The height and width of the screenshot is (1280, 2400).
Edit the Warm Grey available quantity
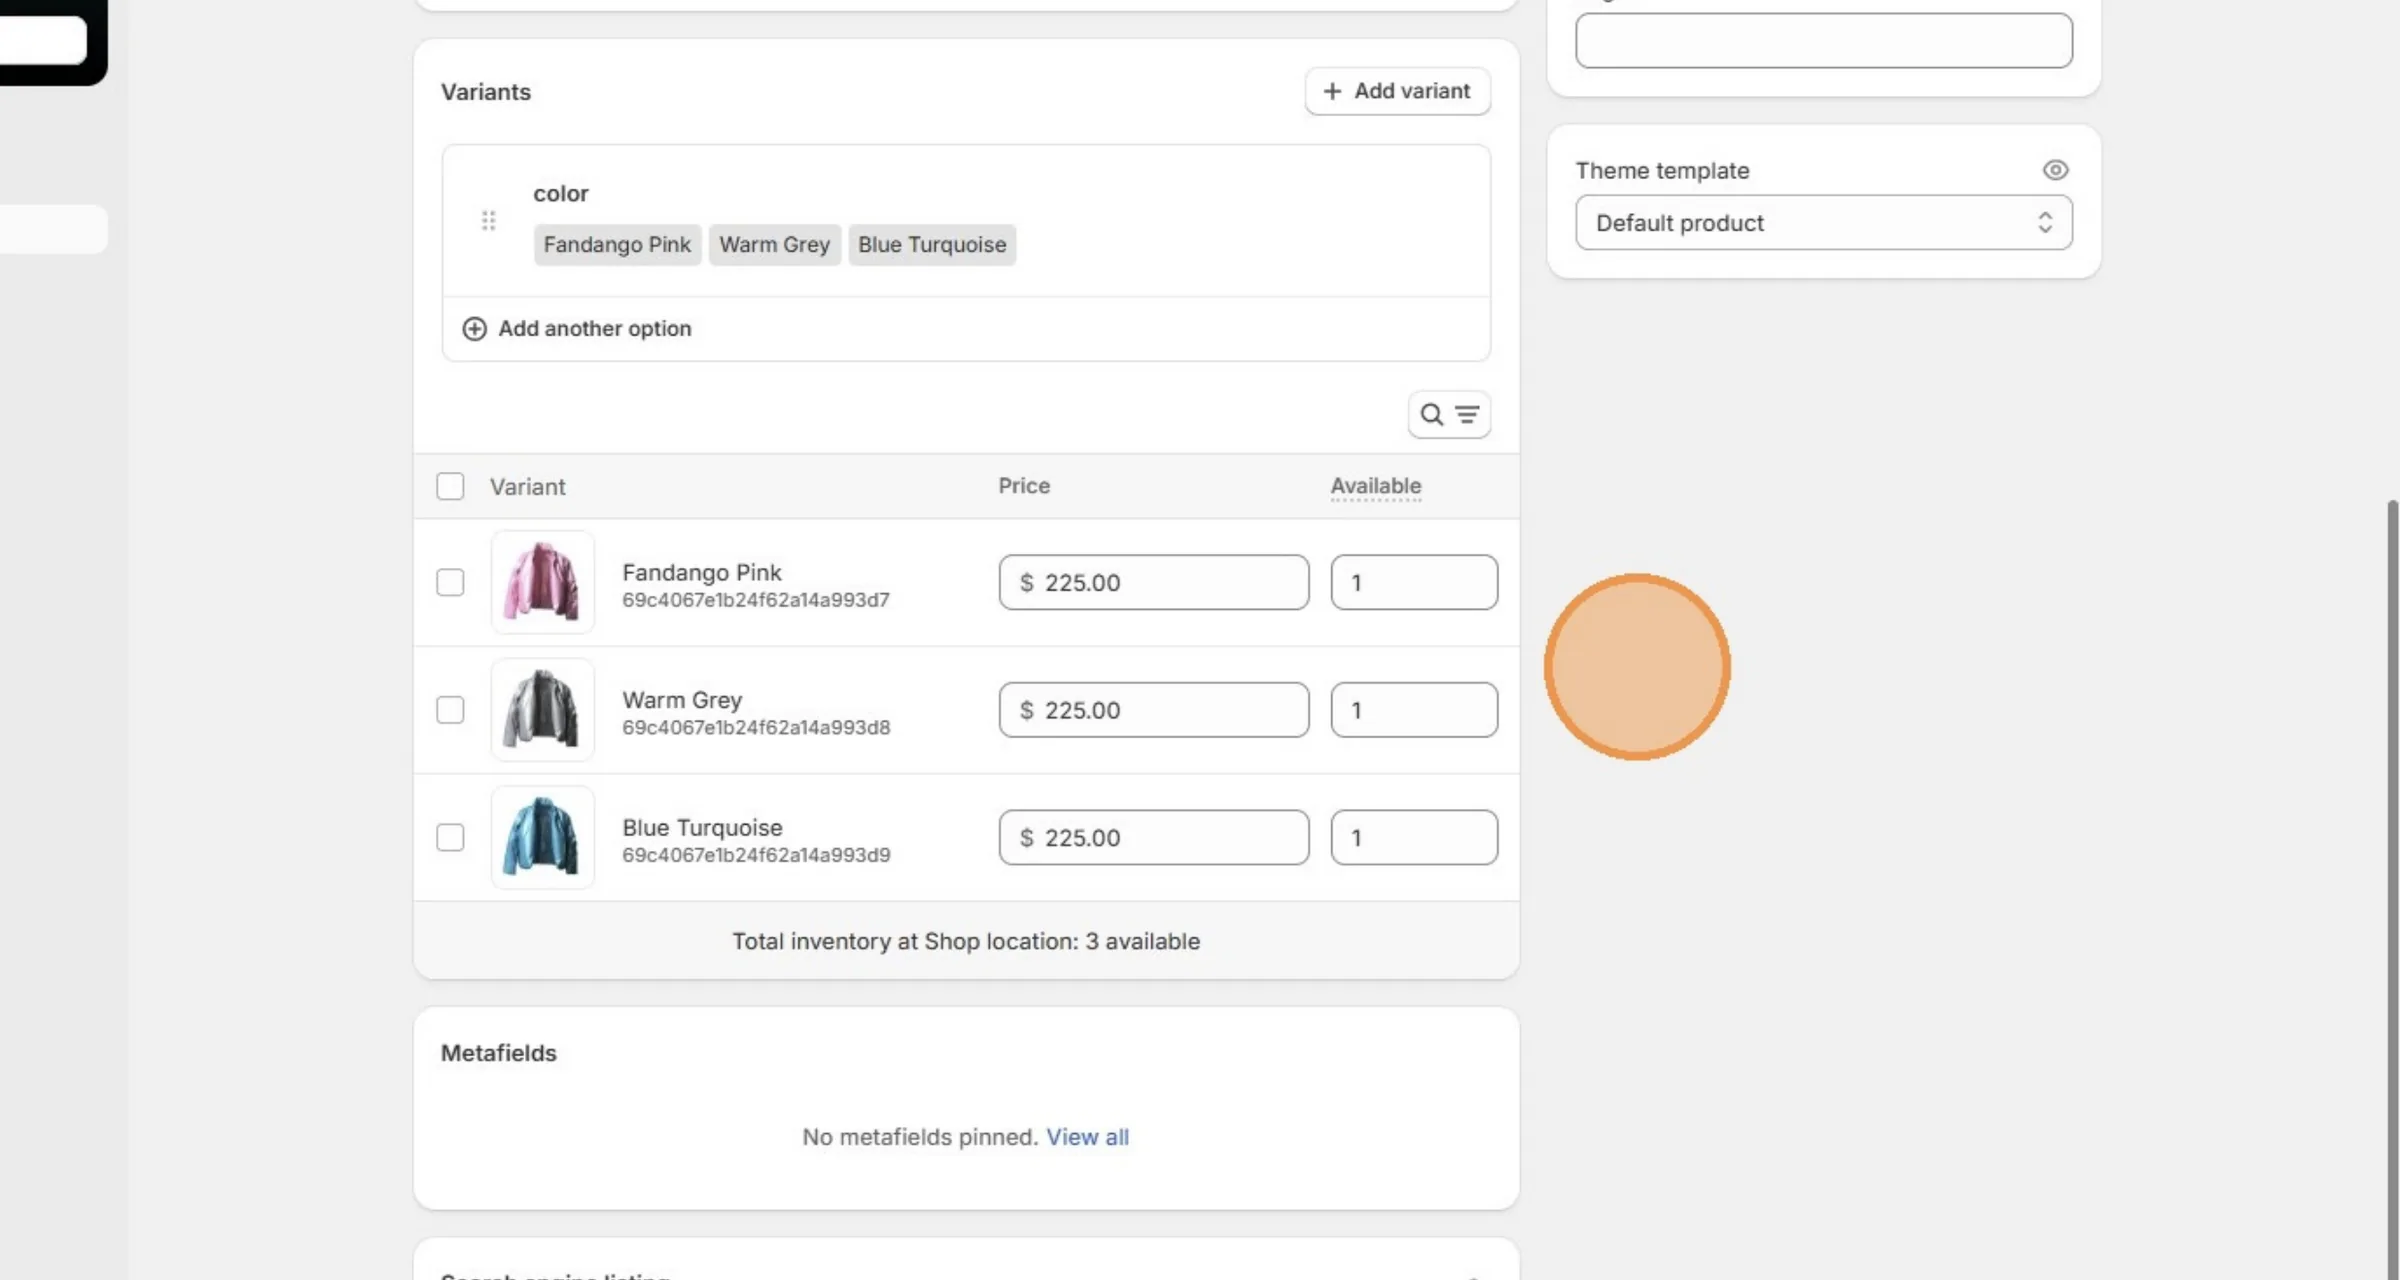pyautogui.click(x=1414, y=710)
